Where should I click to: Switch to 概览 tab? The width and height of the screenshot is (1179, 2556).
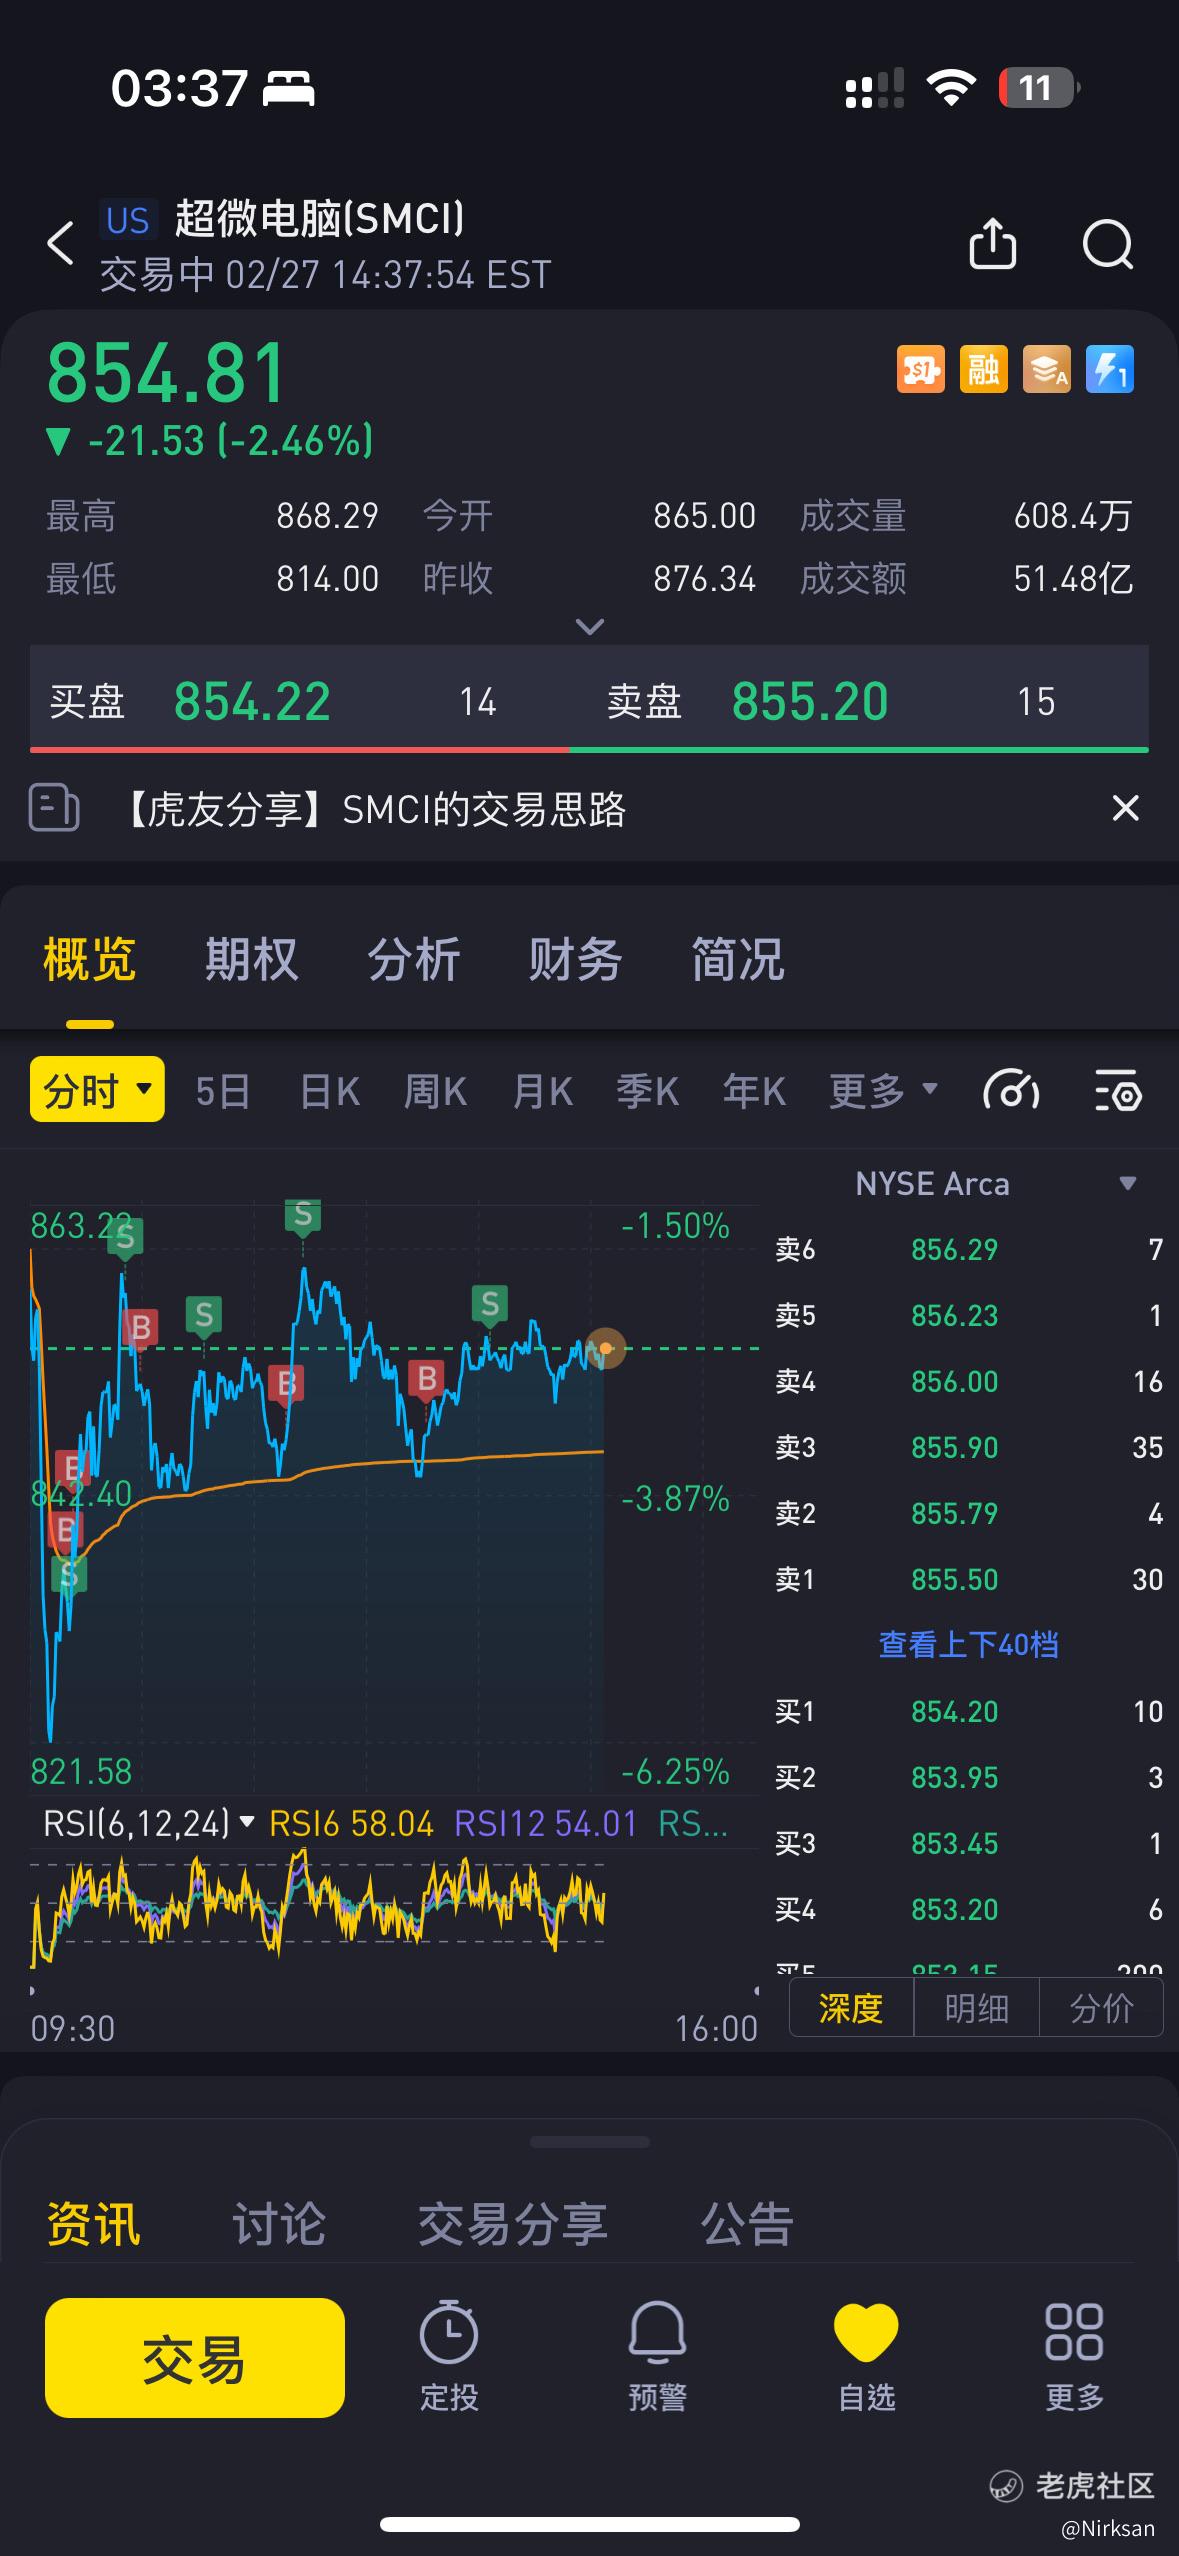tap(89, 959)
